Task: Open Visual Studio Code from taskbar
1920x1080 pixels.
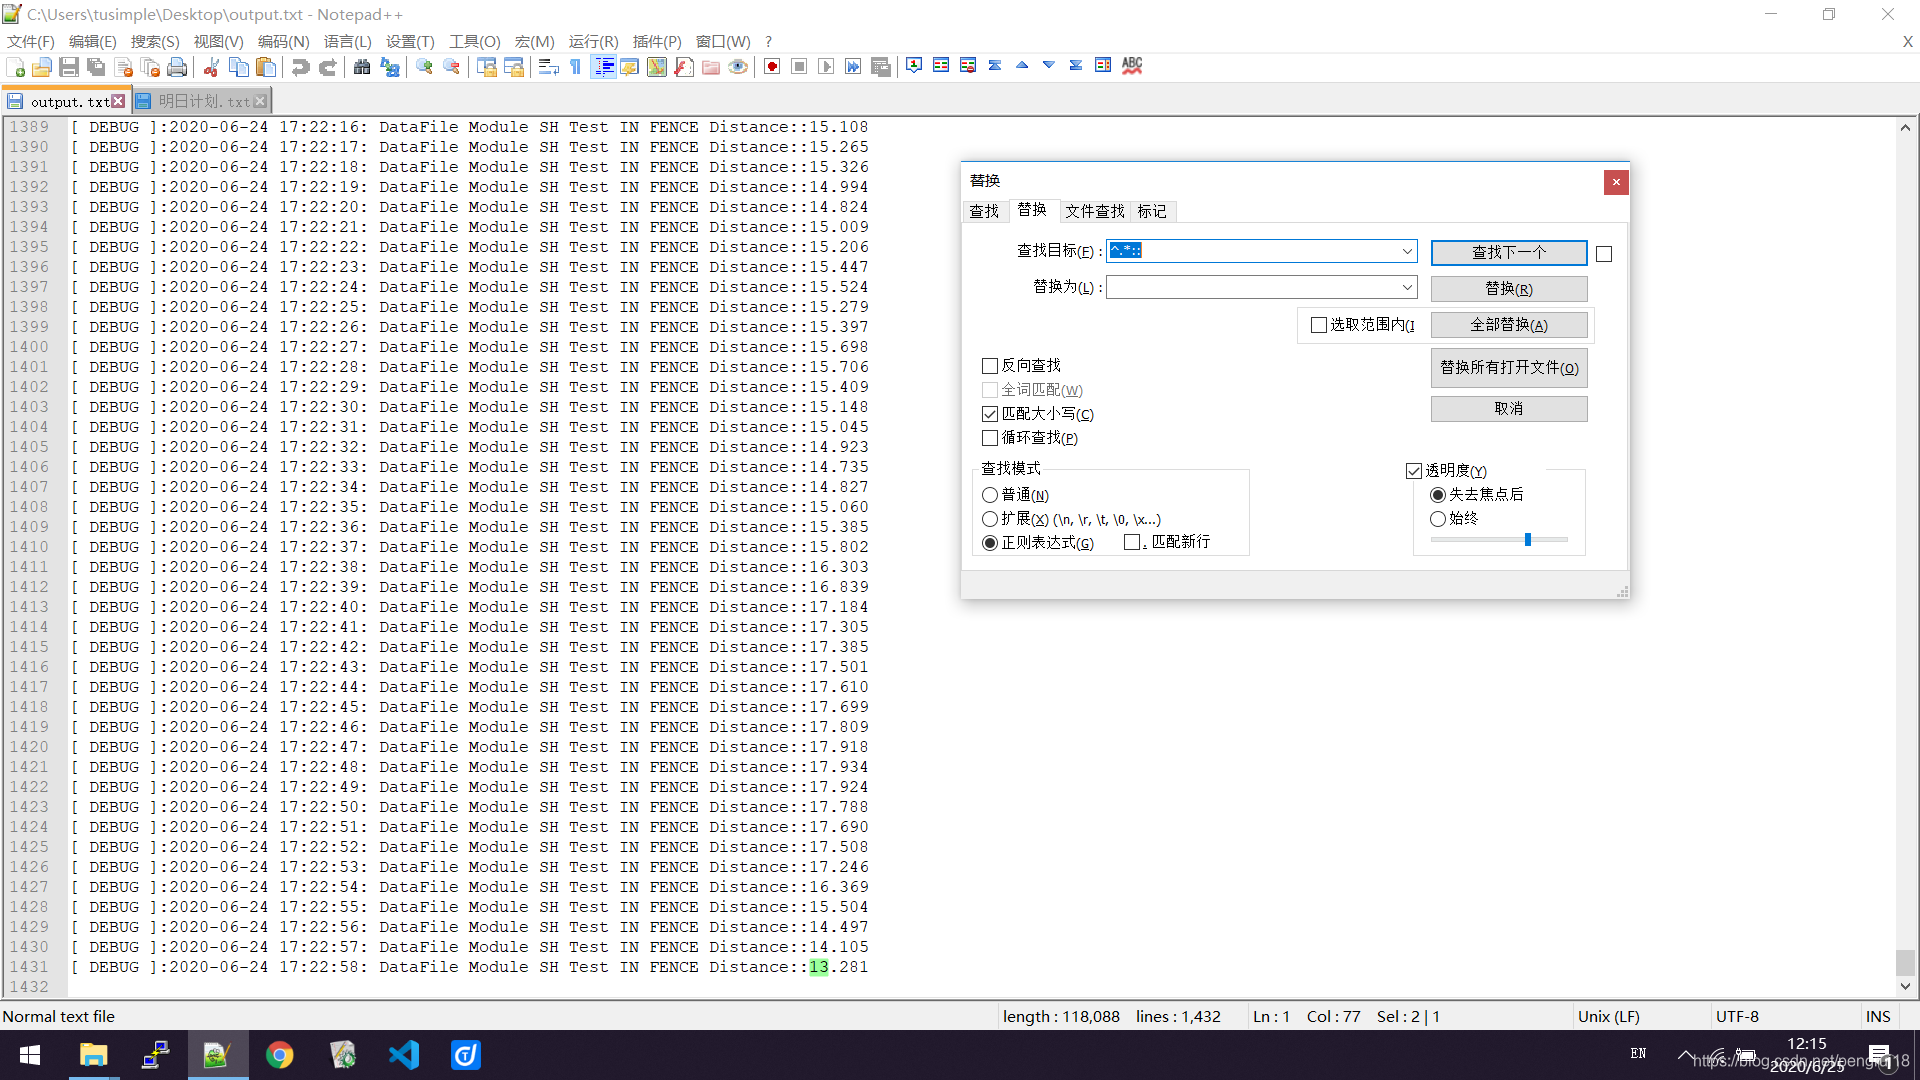Action: tap(404, 1055)
